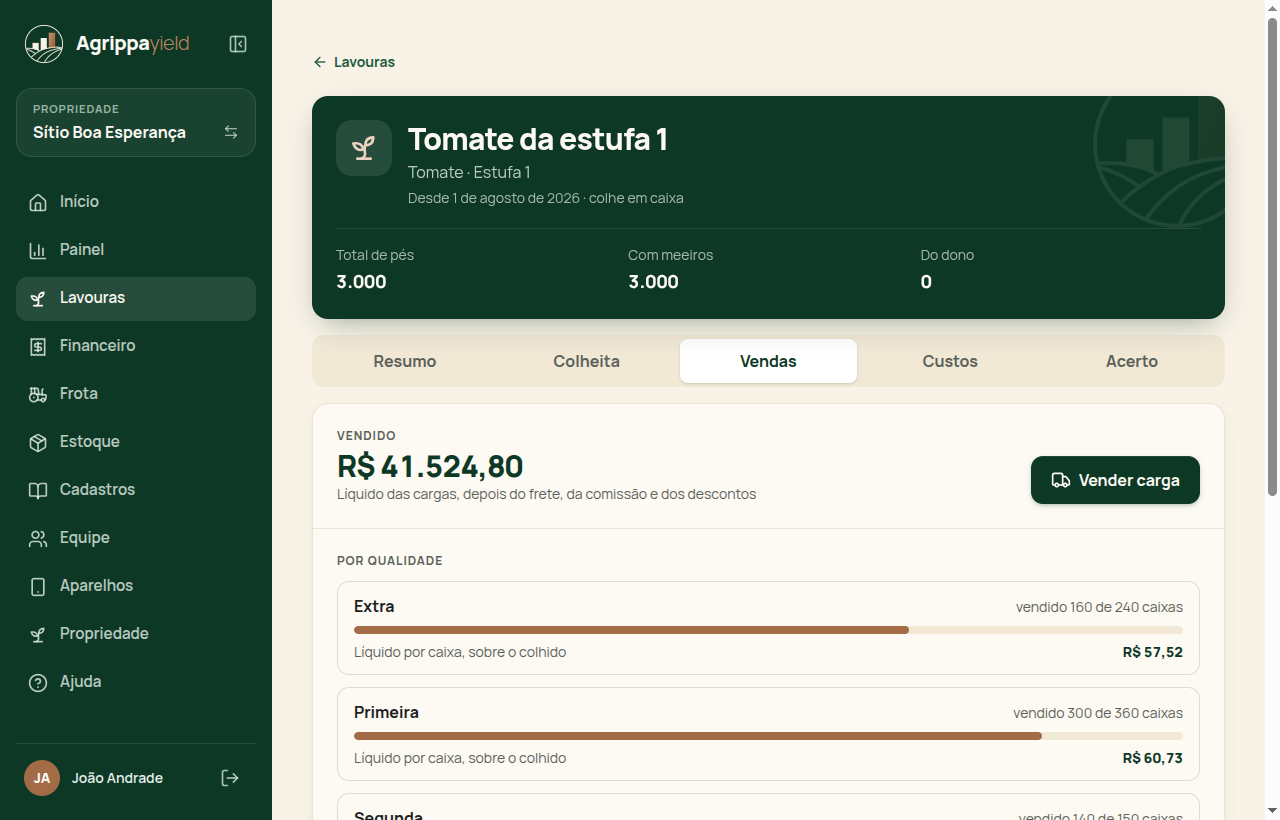Collapse the sidebar with the panel icon
1280x820 pixels.
click(238, 44)
